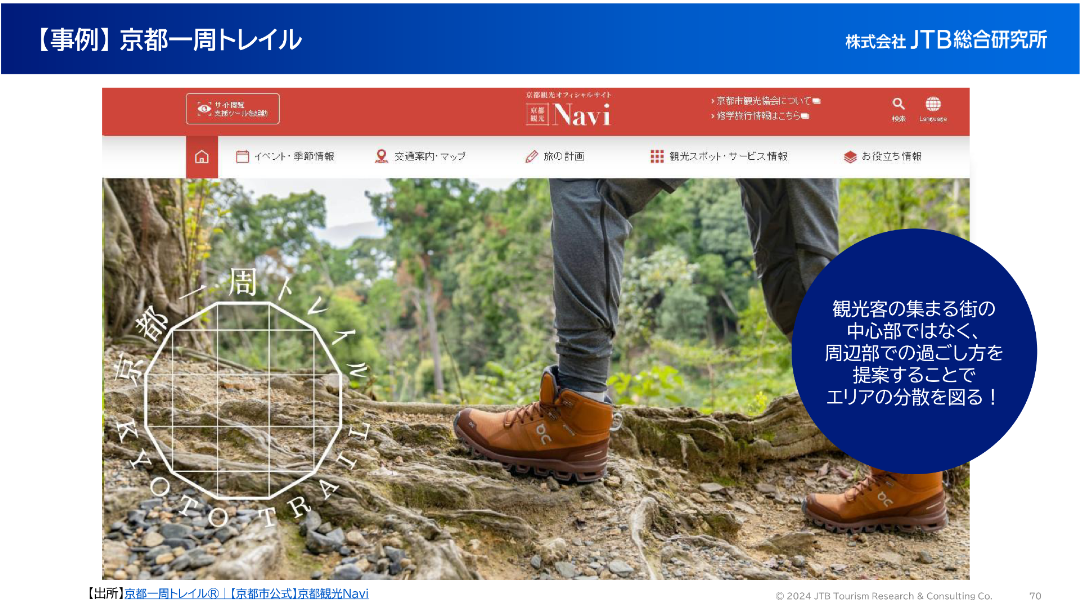Screen dimensions: 1080x605
Task: Expand the お役立ち情報 menu
Action: tap(892, 157)
